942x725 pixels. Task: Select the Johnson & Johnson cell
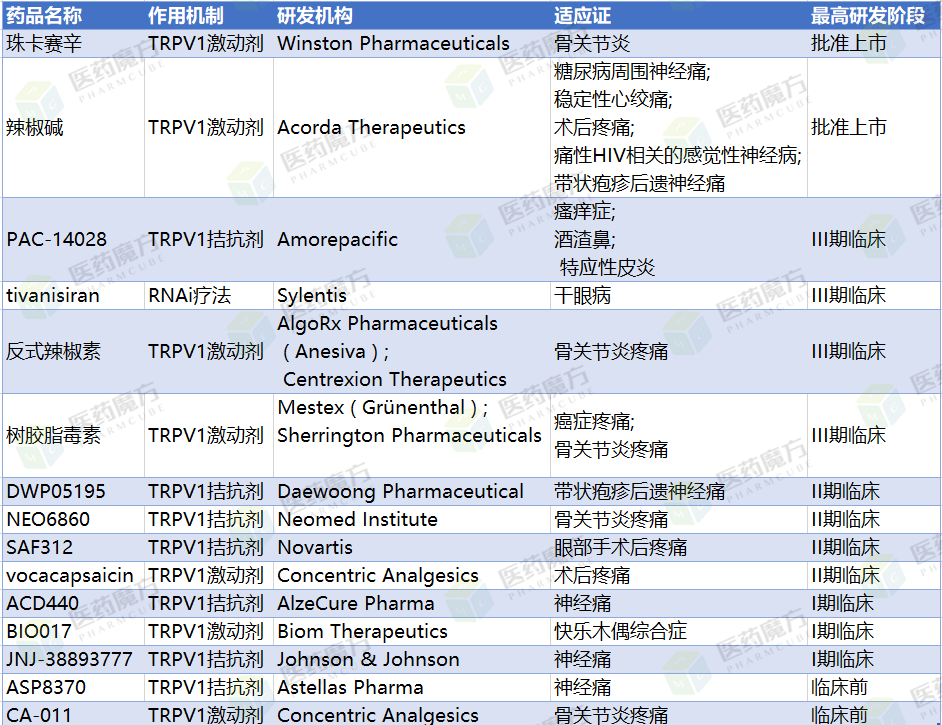tap(368, 660)
